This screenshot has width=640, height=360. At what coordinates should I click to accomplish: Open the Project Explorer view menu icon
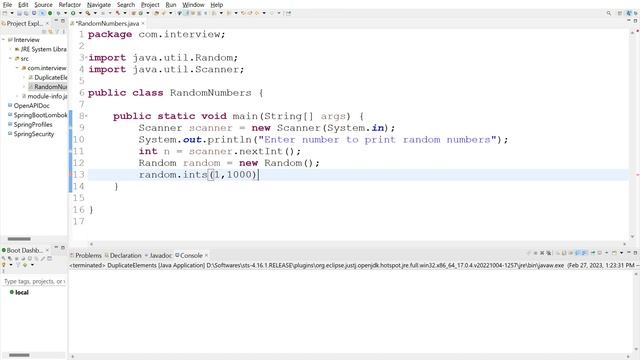(64, 31)
